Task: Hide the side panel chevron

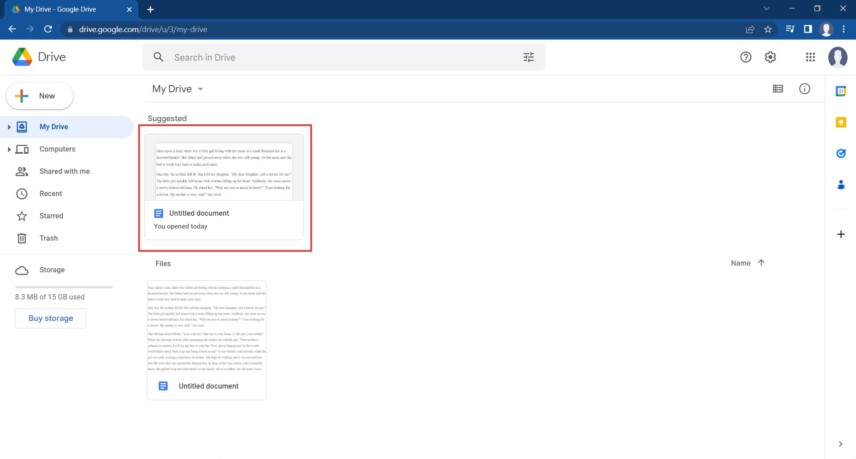Action: click(840, 444)
